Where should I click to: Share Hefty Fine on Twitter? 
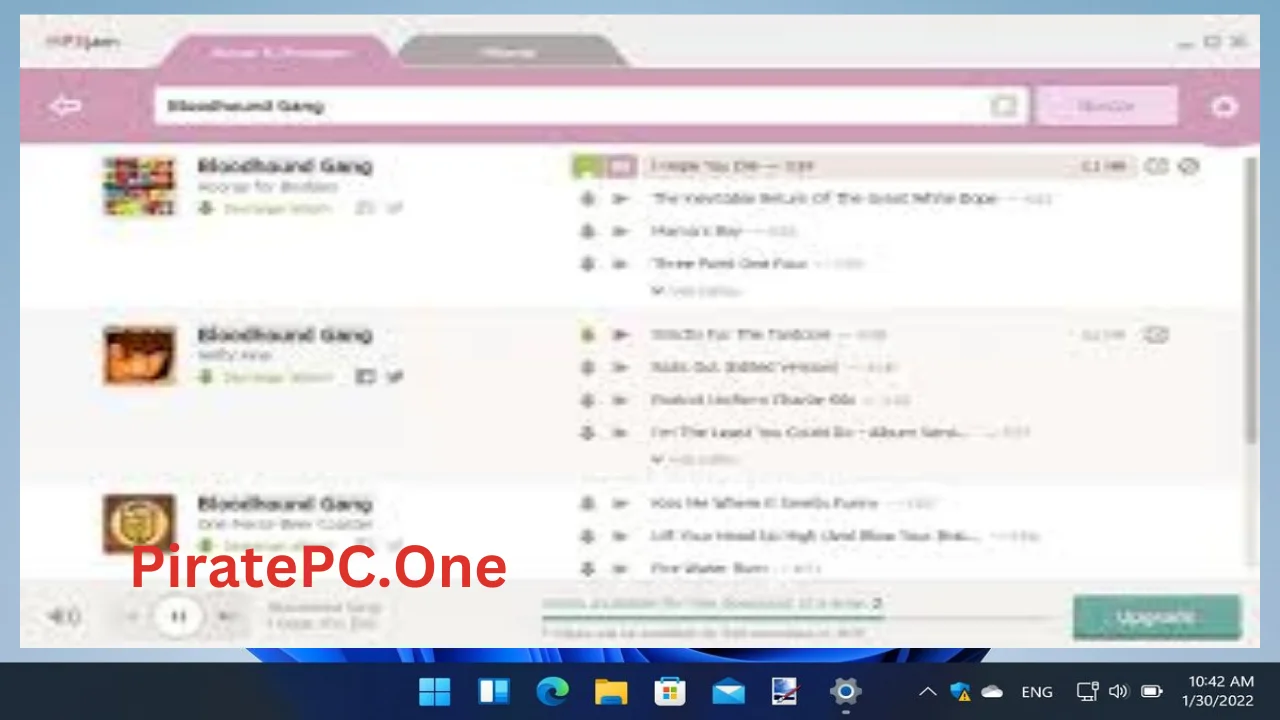[x=394, y=377]
